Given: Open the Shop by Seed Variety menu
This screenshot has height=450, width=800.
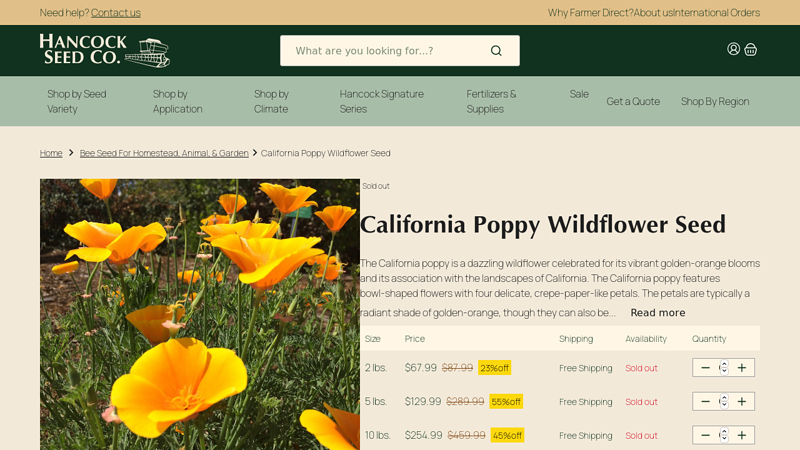Looking at the screenshot, I should [77, 101].
